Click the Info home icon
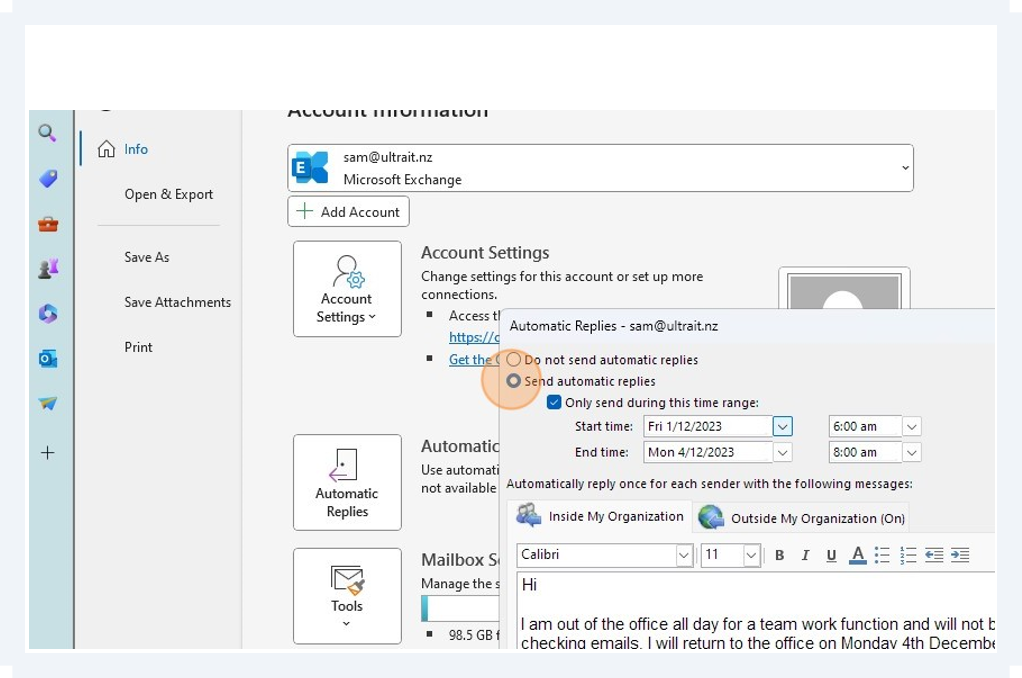The image size is (1022, 678). point(106,149)
